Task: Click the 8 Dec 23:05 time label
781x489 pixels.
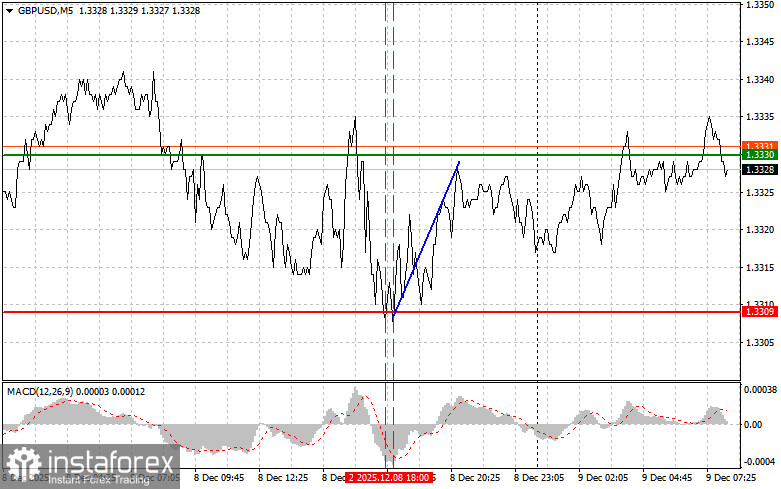Action: coord(539,478)
